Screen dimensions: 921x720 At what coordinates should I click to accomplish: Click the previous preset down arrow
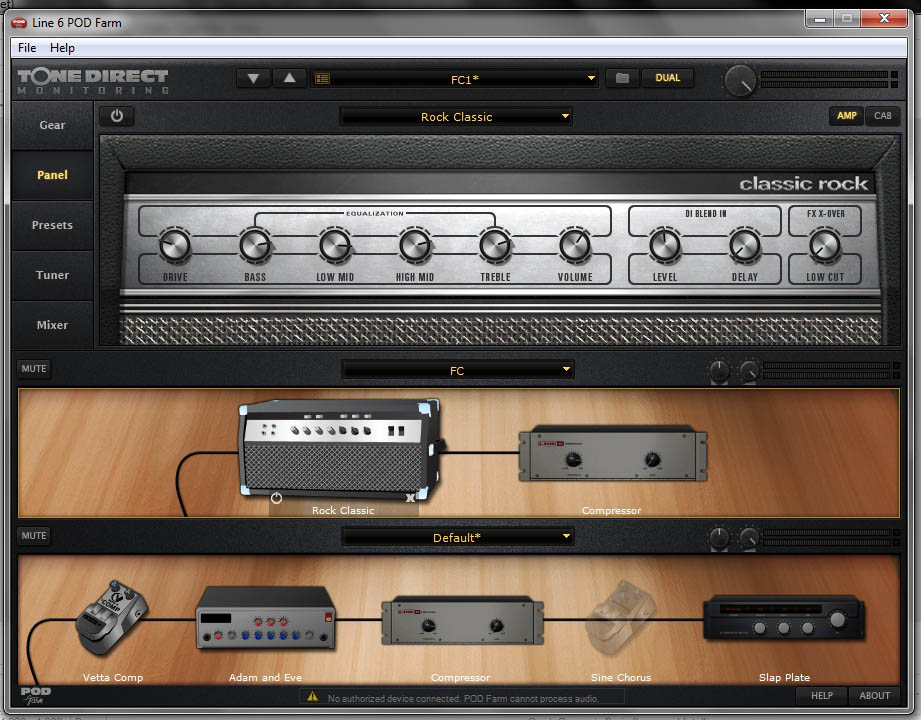coord(253,78)
